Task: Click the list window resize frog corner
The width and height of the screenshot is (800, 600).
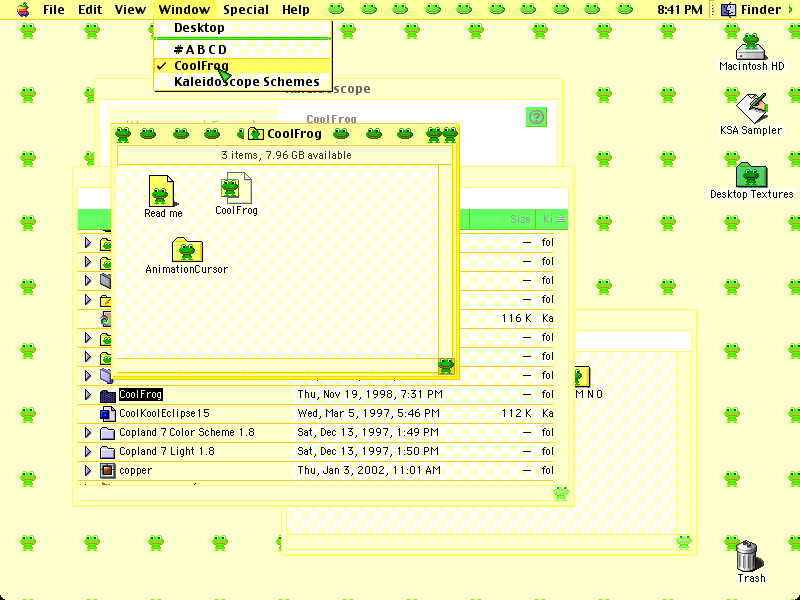Action: pos(561,492)
